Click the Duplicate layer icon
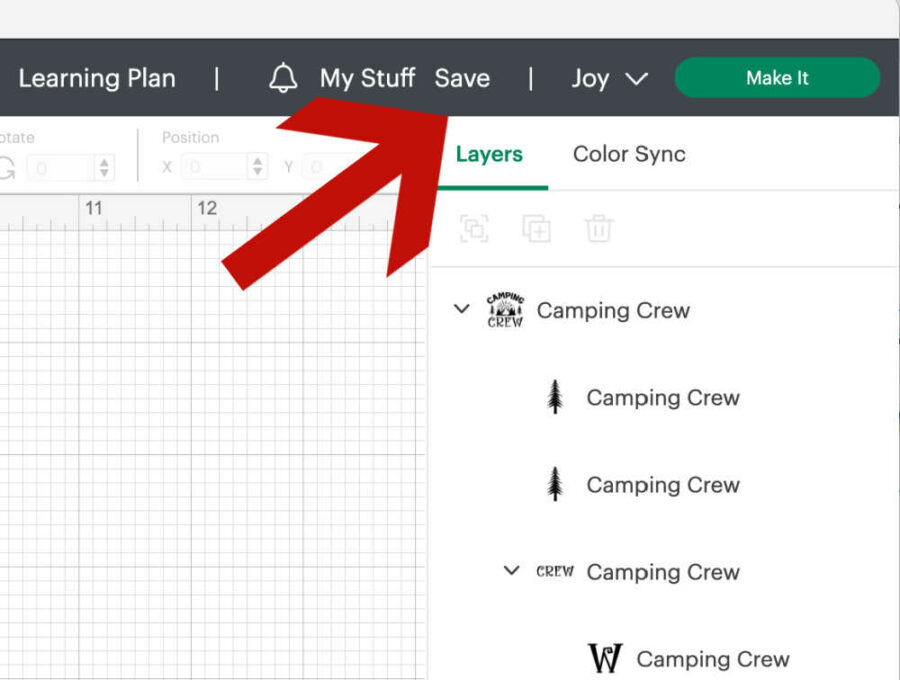Image resolution: width=900 pixels, height=680 pixels. tap(536, 229)
